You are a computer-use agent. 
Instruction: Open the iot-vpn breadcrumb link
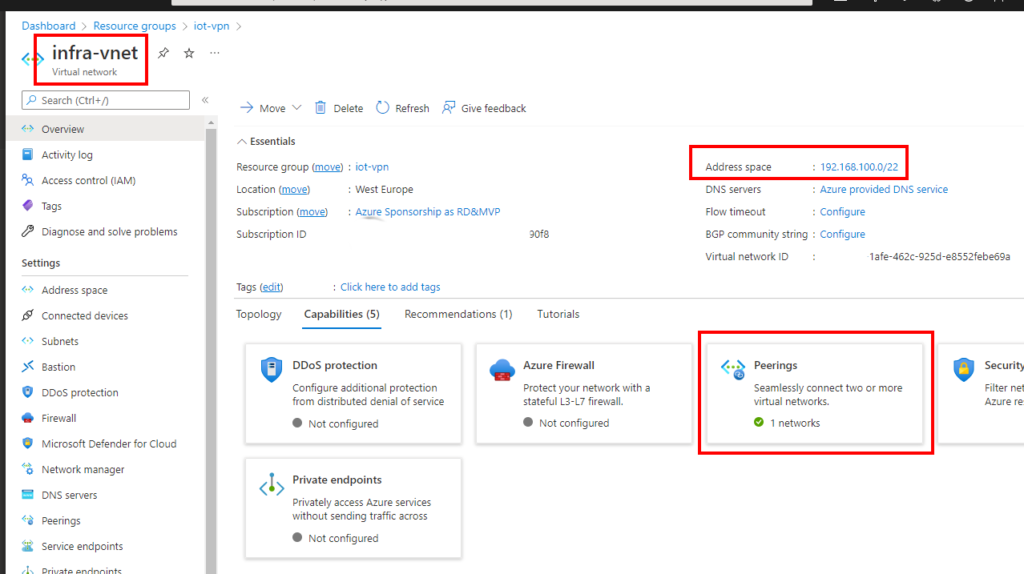pos(212,26)
